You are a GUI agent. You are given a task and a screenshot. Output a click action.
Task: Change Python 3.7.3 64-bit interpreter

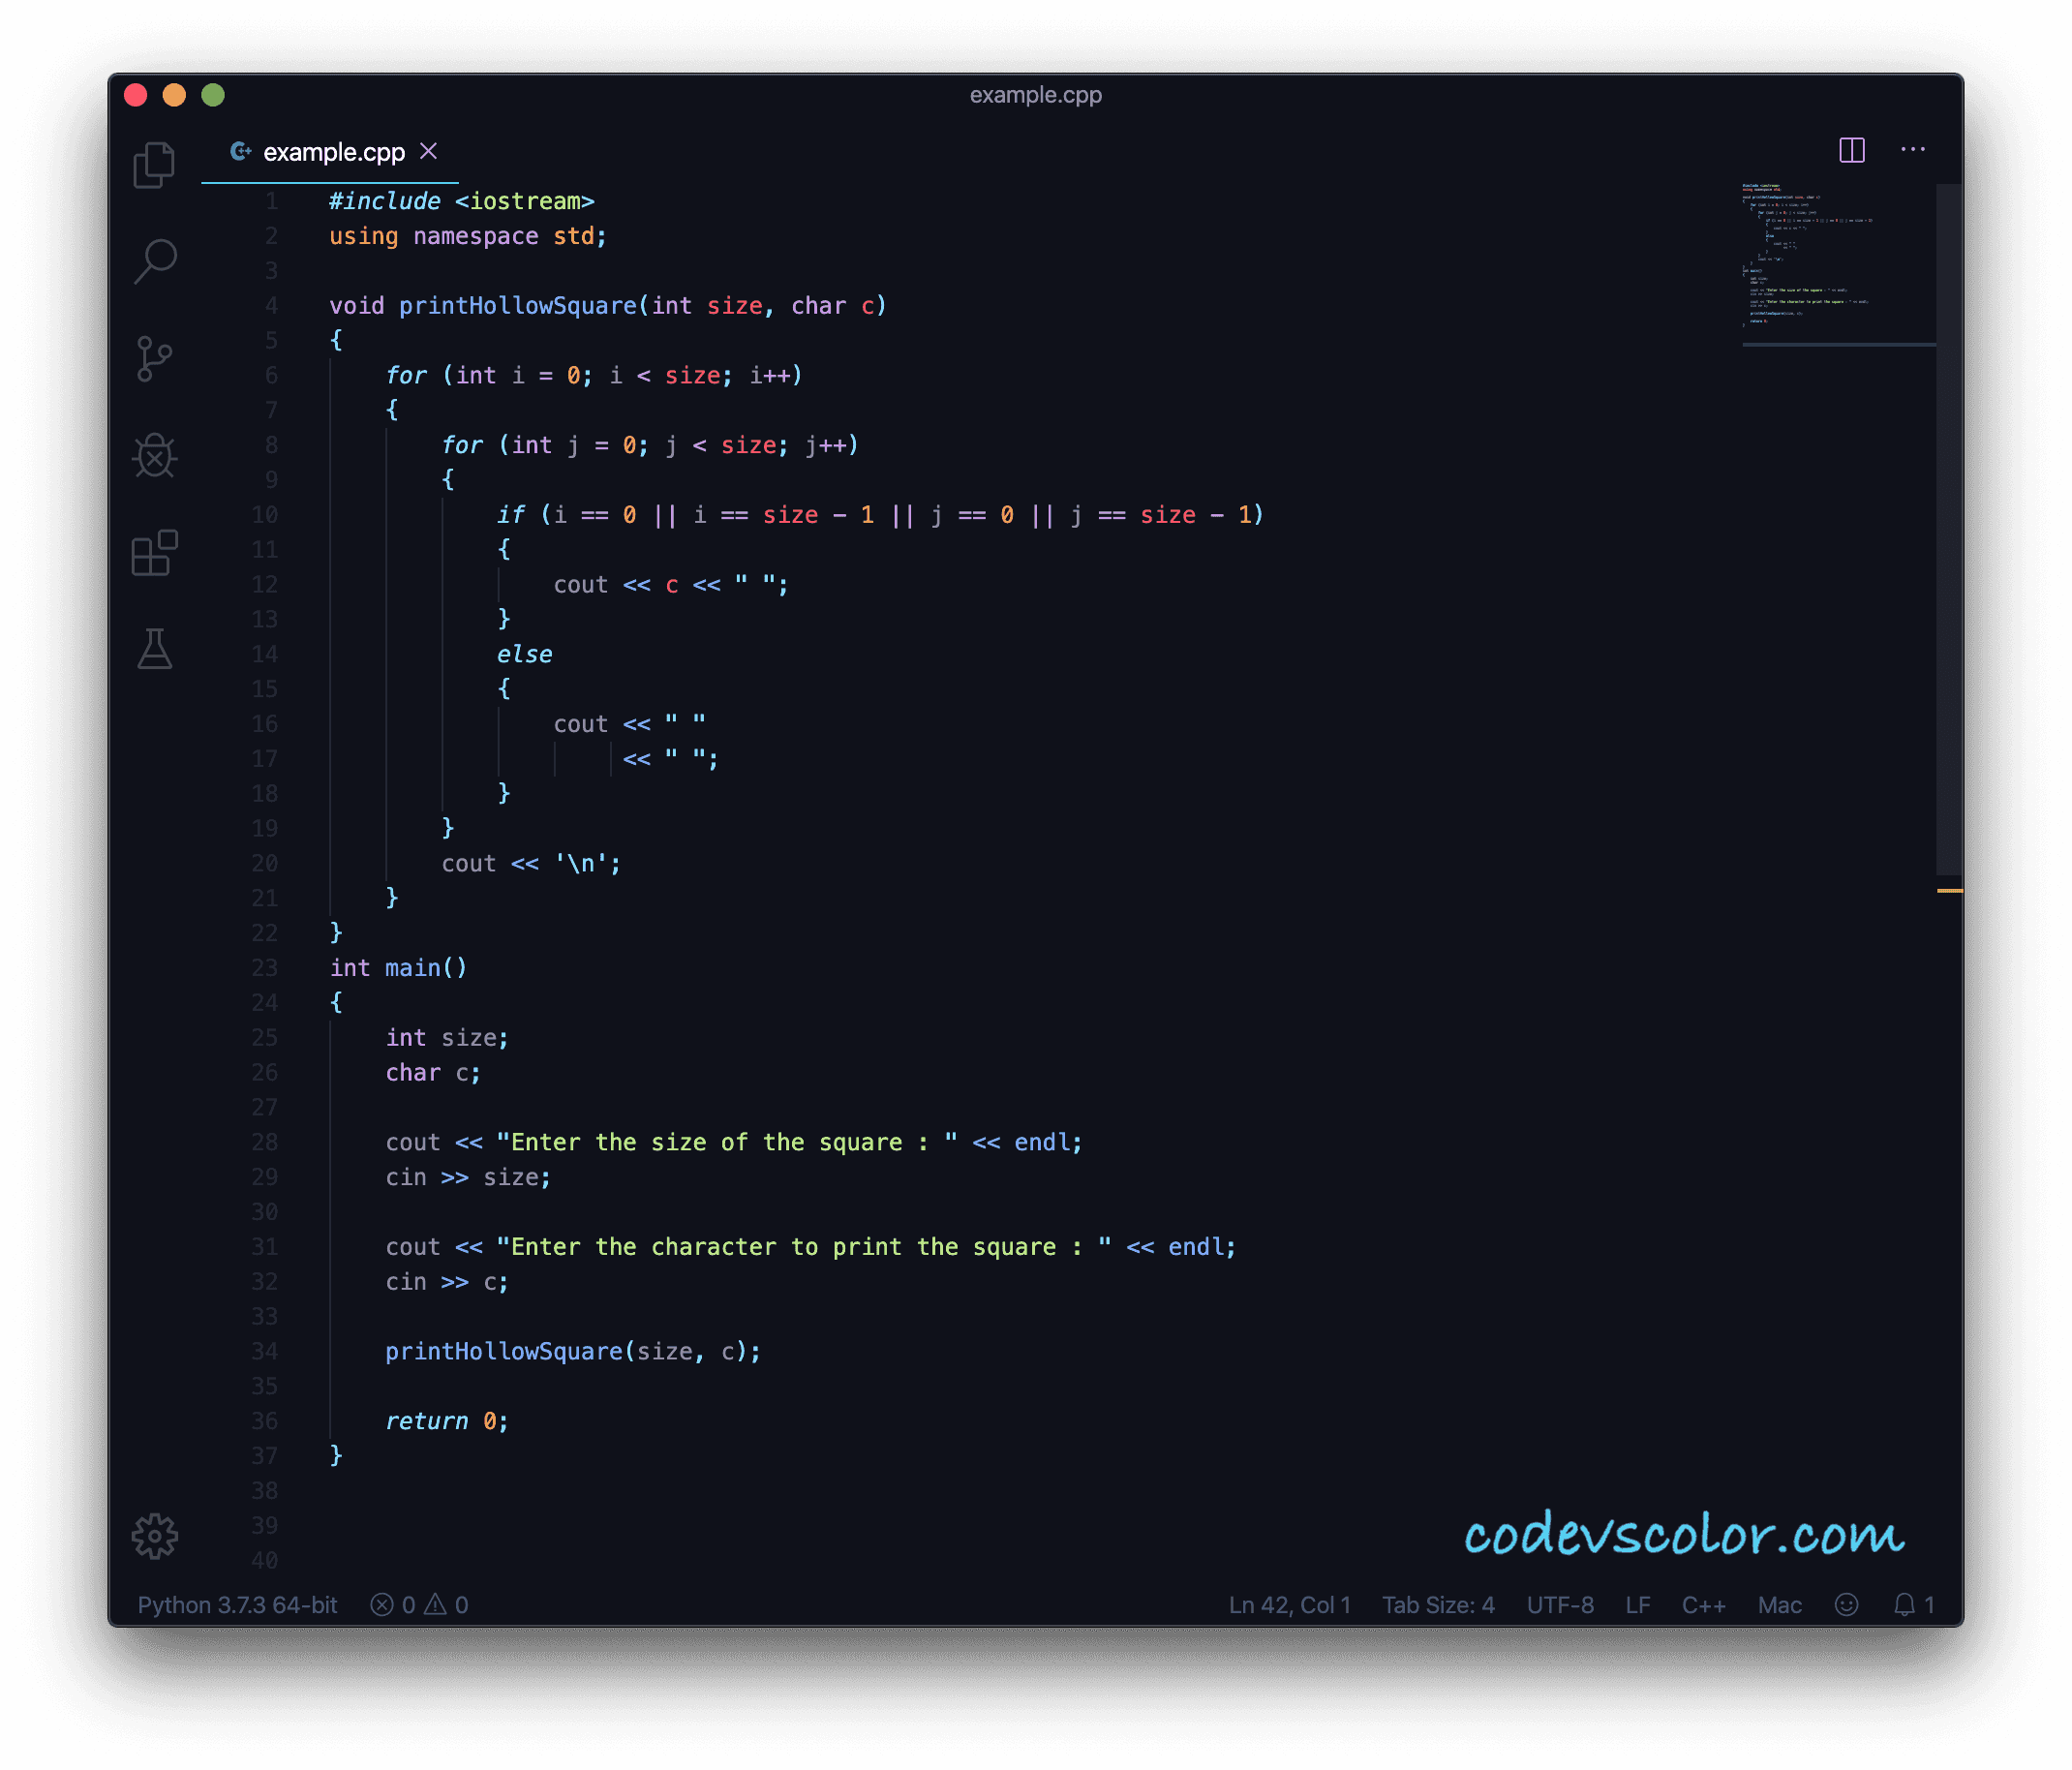(237, 1605)
